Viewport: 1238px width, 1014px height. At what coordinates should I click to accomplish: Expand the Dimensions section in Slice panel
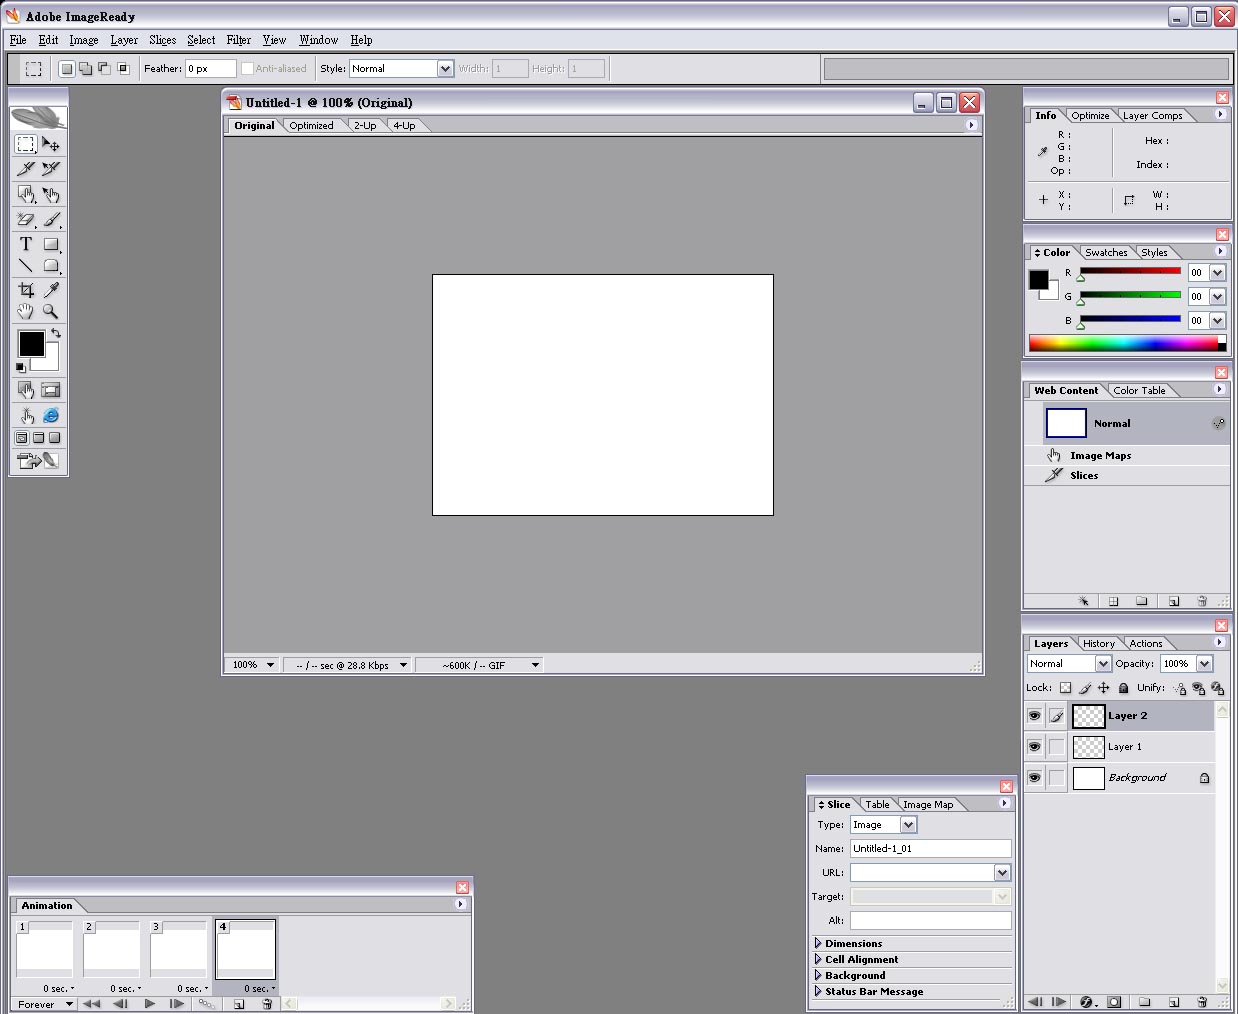[818, 943]
